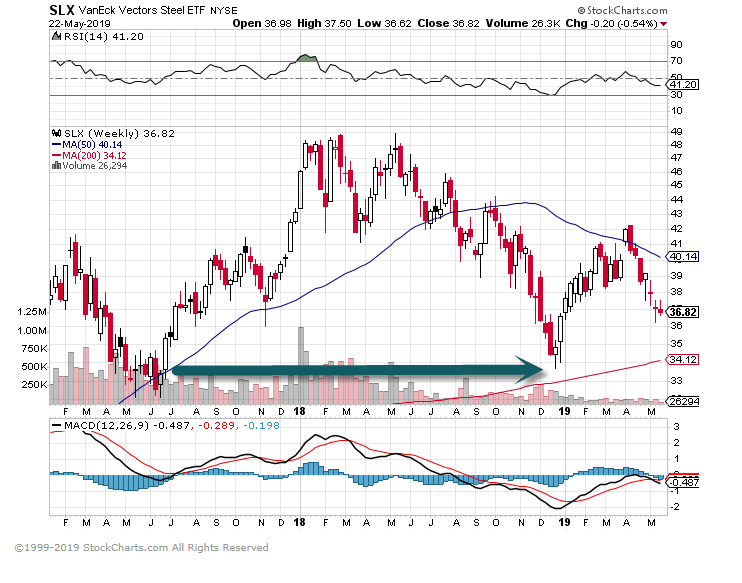Click the 40.14 blue moving average tag
742x583 pixels.
coord(682,256)
